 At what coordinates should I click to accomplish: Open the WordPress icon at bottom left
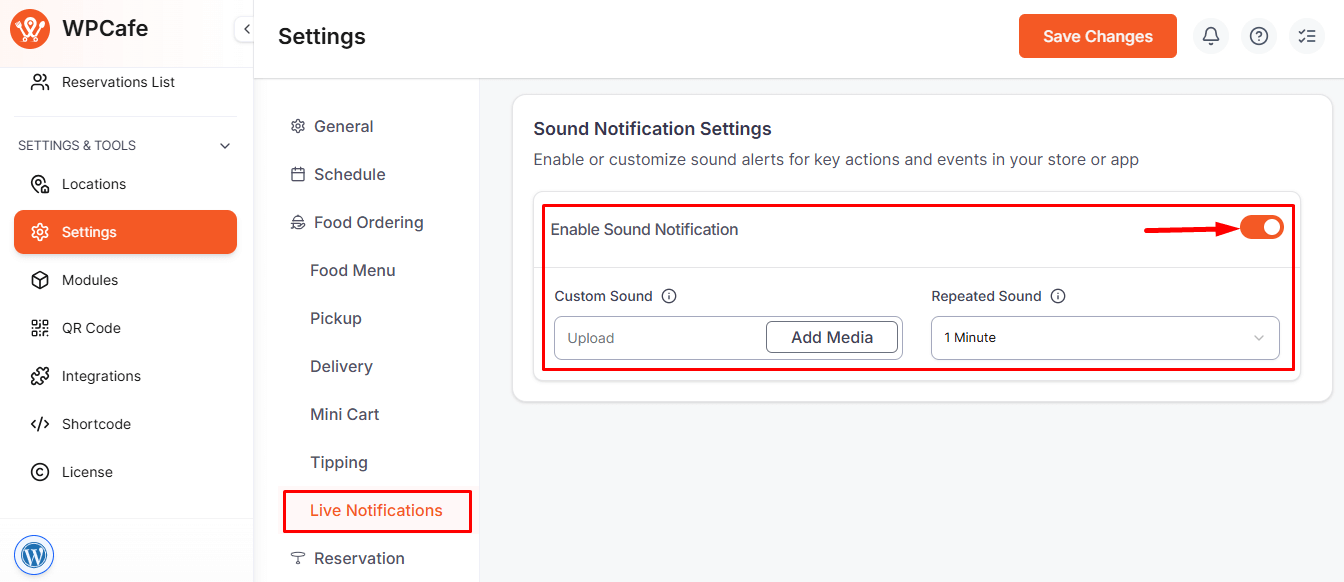pos(34,555)
